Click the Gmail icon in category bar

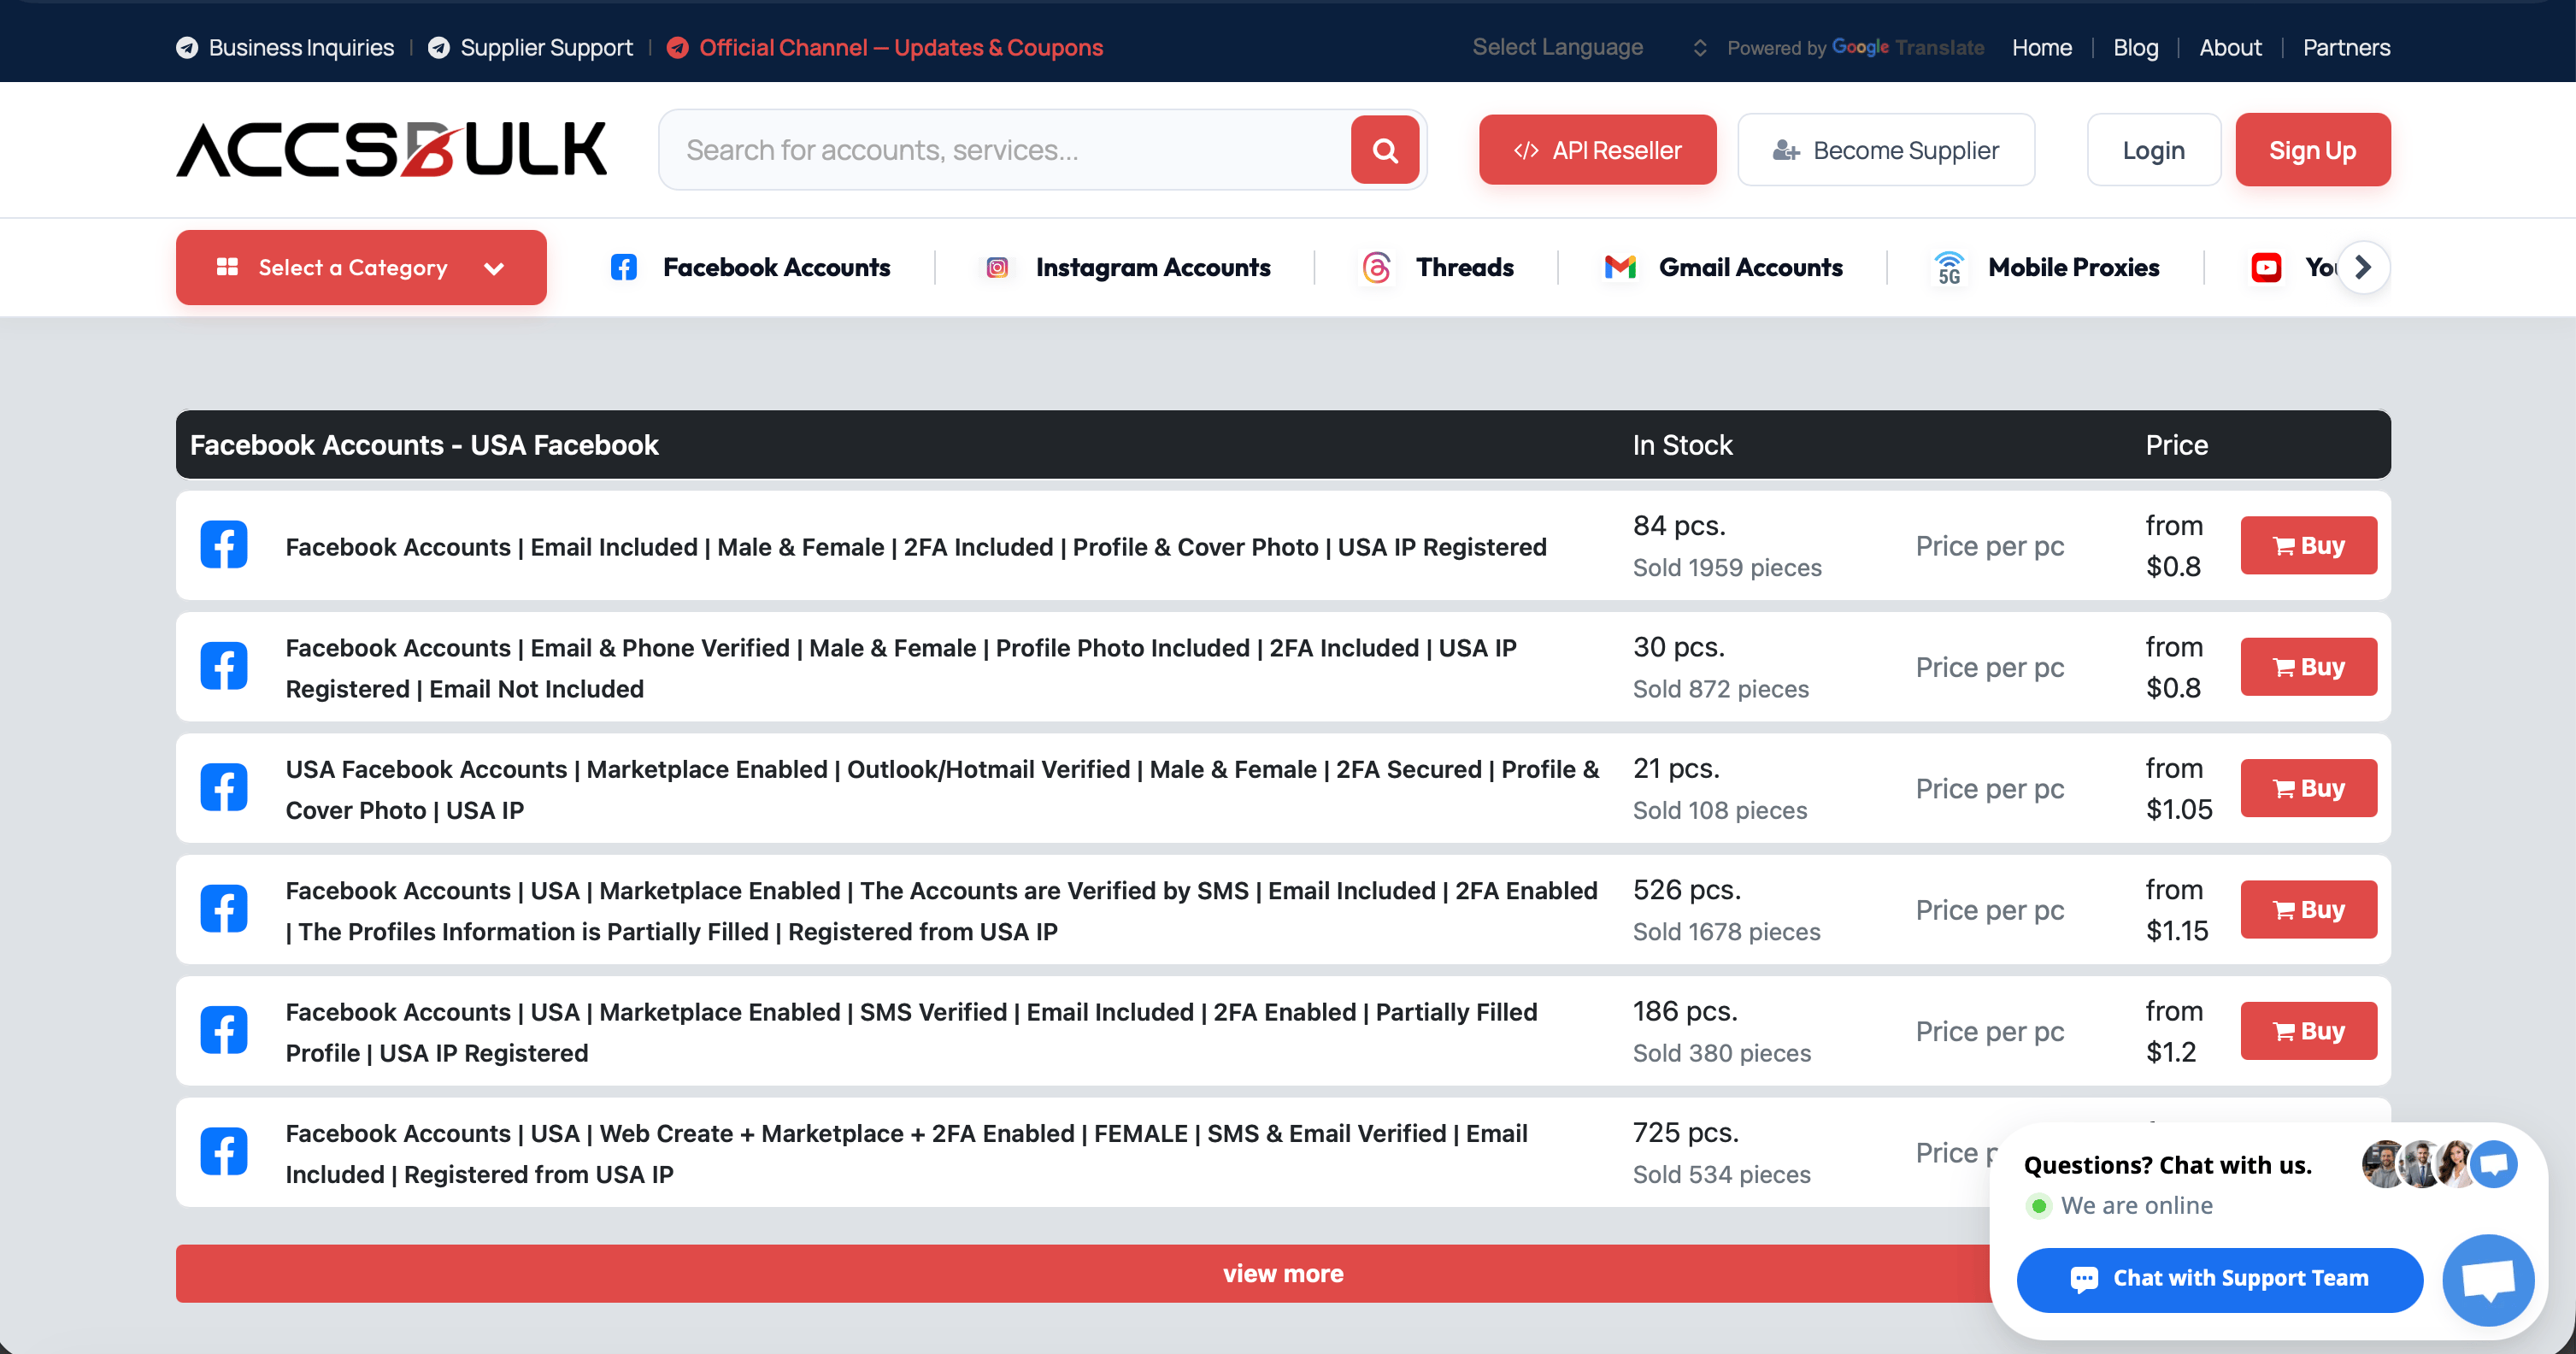(1620, 267)
